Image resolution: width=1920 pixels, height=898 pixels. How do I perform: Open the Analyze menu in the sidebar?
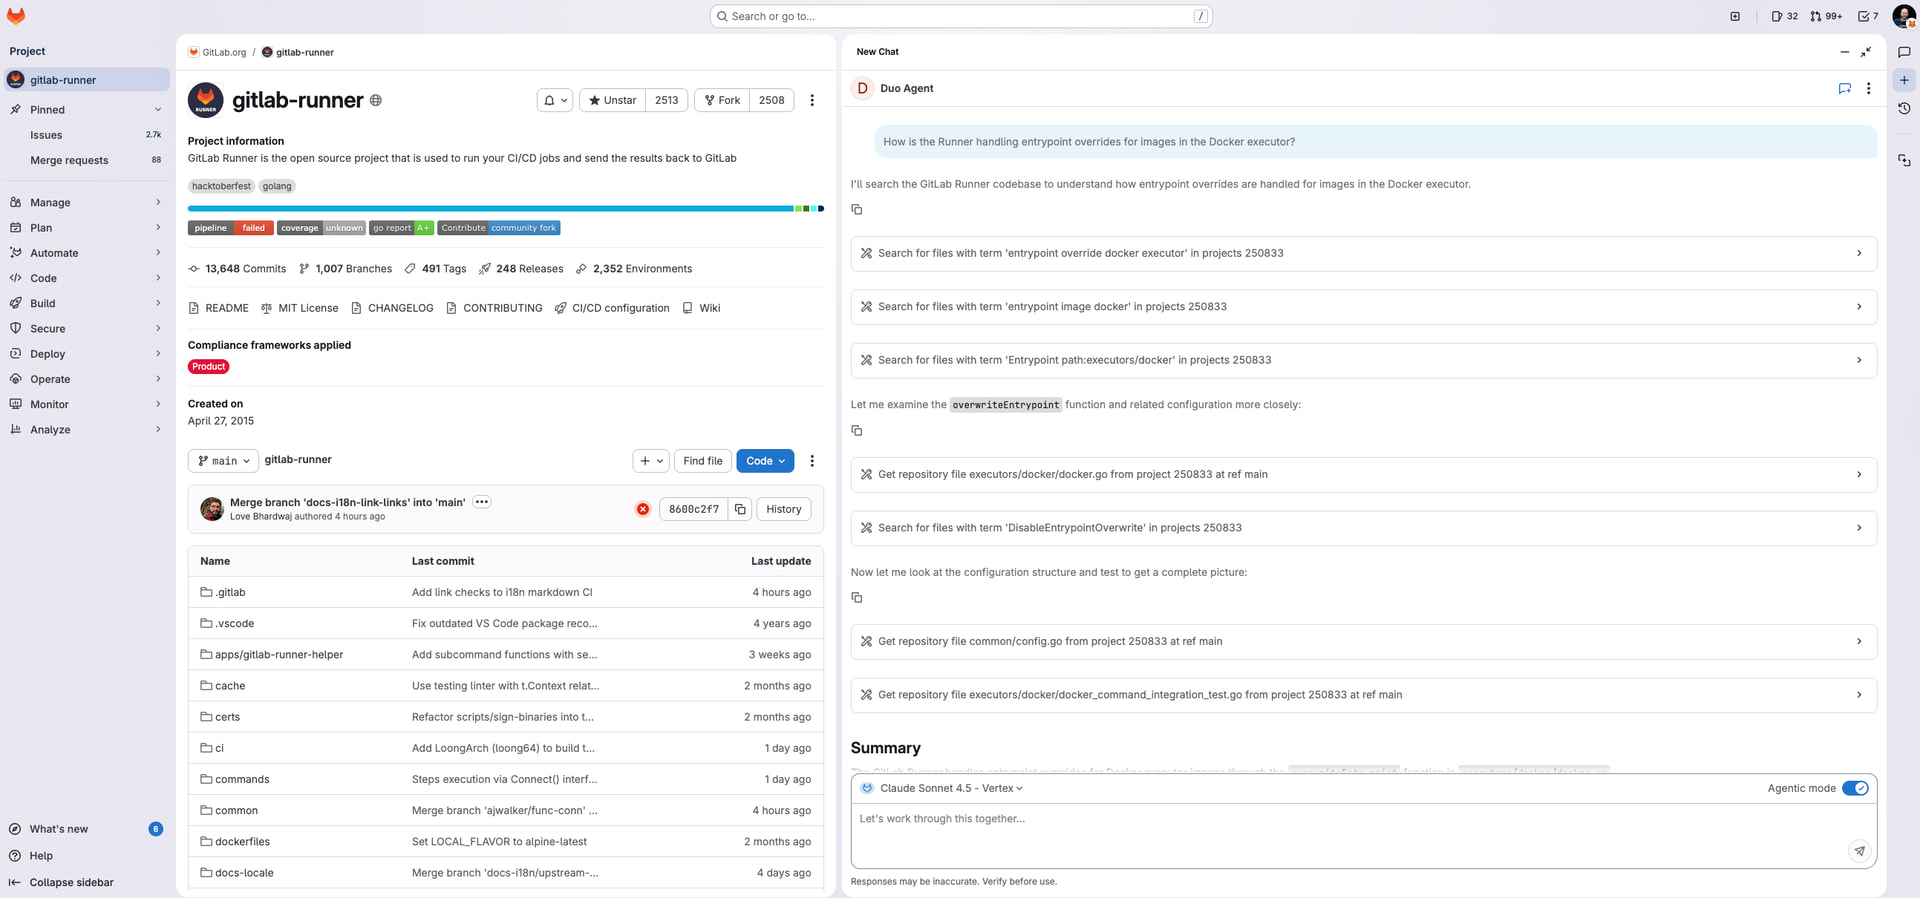point(85,430)
